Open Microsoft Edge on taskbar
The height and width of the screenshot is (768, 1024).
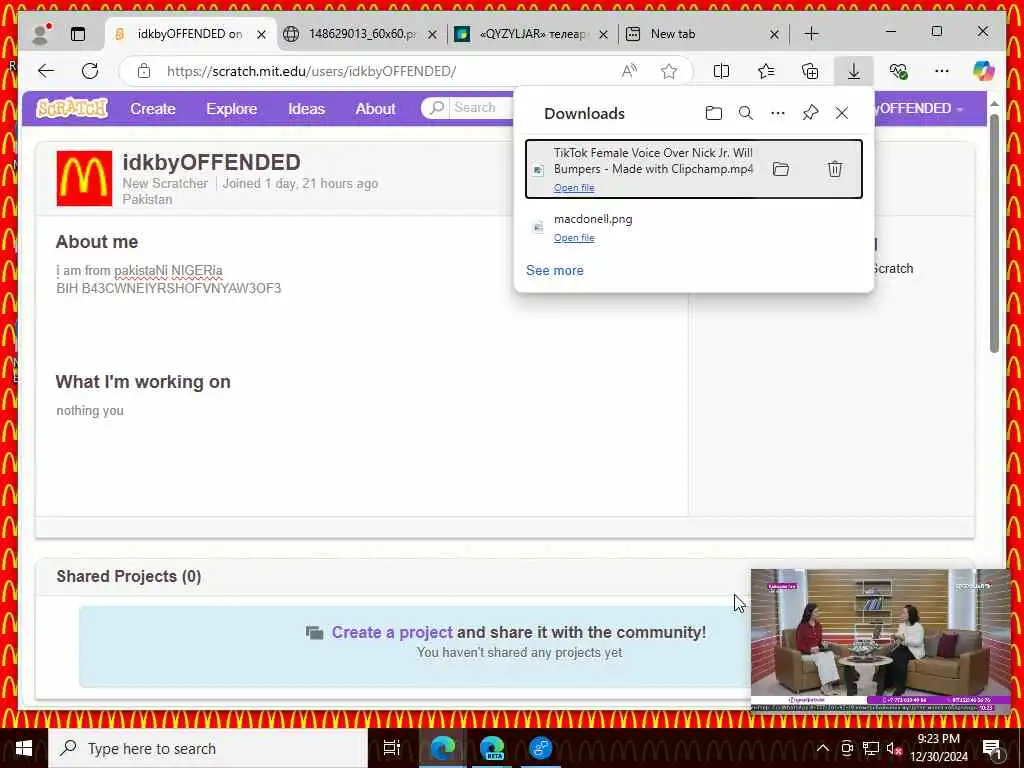[x=442, y=748]
